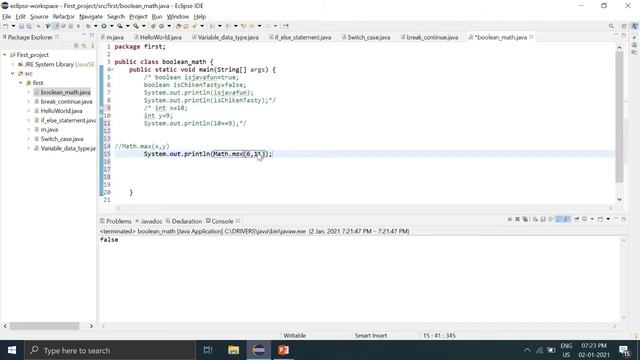Open the Navigate menu
640x360 pixels.
(91, 16)
